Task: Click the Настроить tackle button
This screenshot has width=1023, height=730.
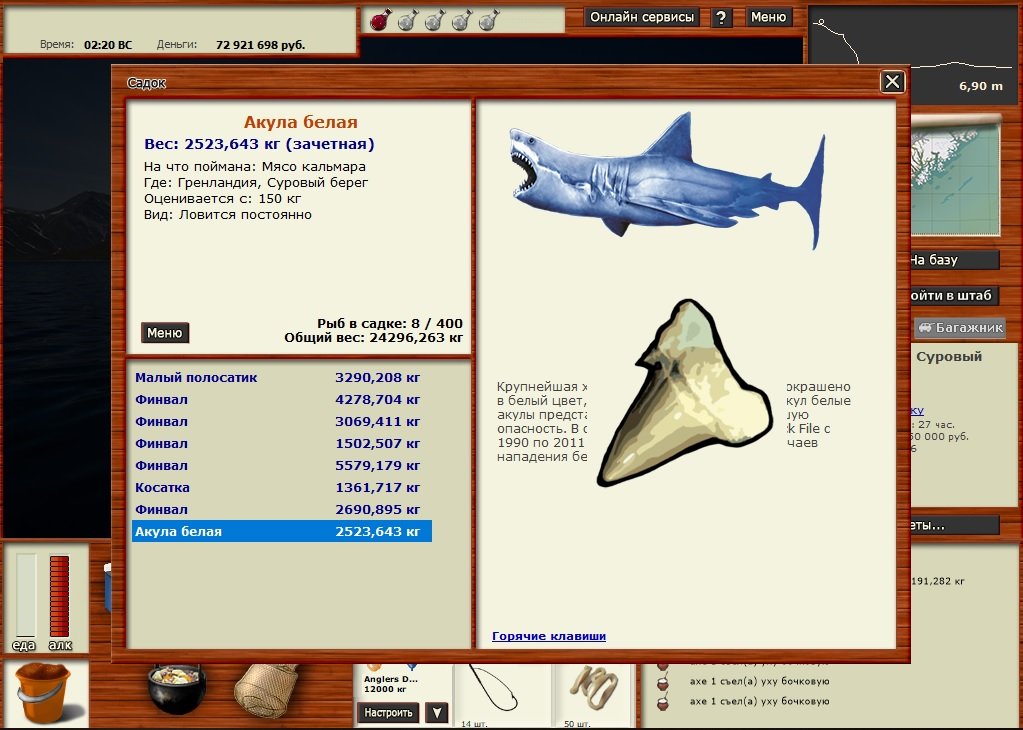Action: [x=388, y=712]
